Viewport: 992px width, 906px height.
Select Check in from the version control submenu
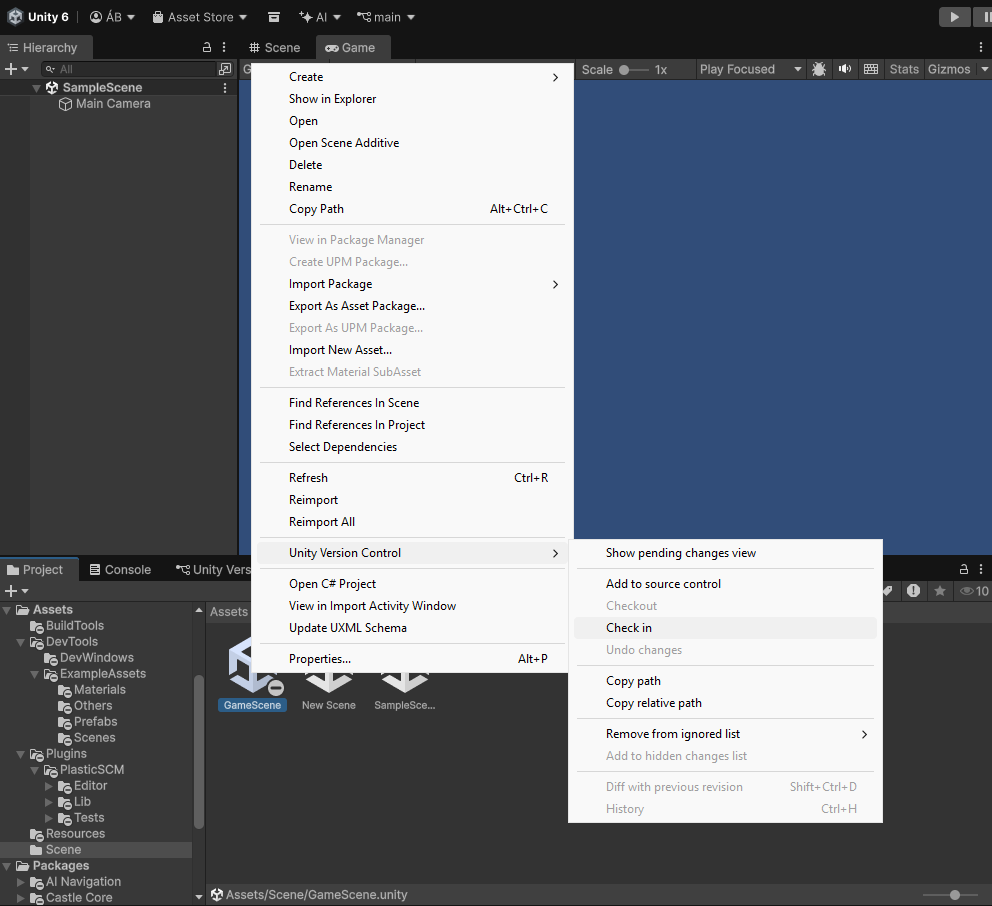(x=630, y=628)
